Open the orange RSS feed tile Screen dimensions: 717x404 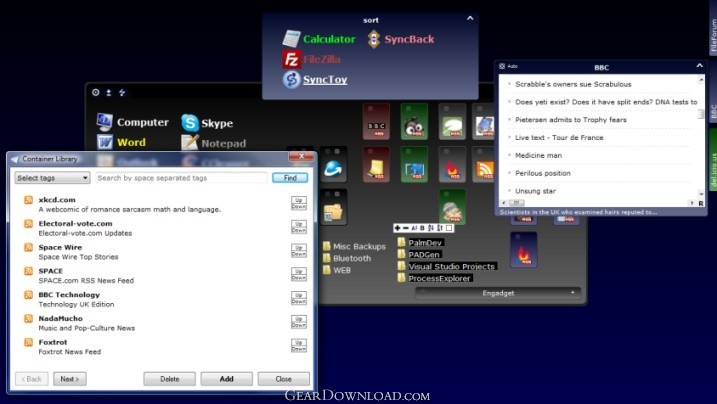pyautogui.click(x=484, y=165)
